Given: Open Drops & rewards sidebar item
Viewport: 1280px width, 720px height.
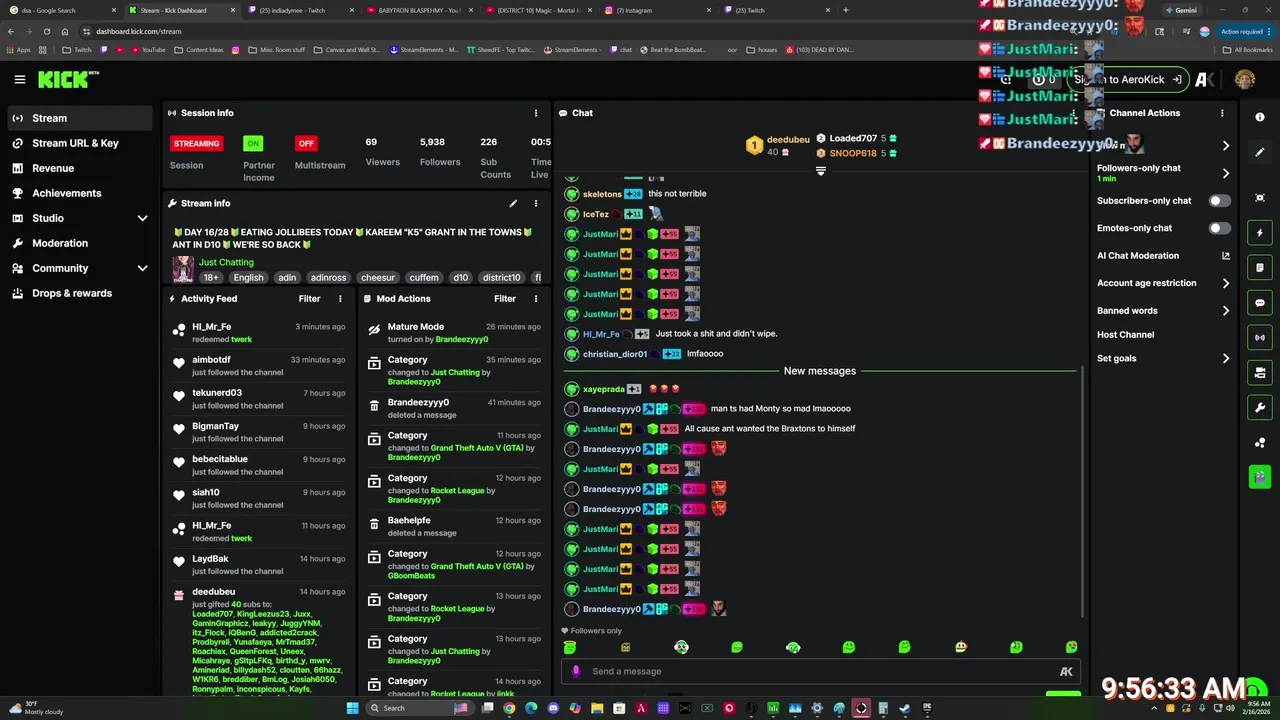Looking at the screenshot, I should point(80,293).
